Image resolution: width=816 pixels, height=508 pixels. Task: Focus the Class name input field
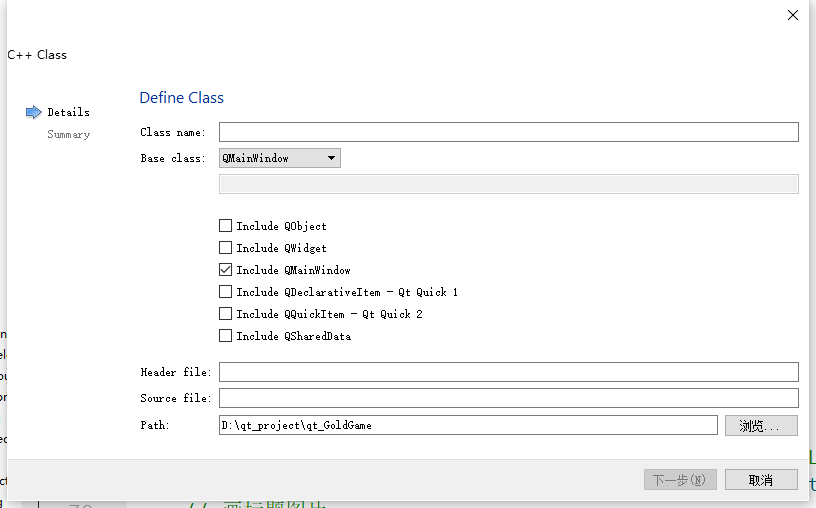pyautogui.click(x=508, y=132)
